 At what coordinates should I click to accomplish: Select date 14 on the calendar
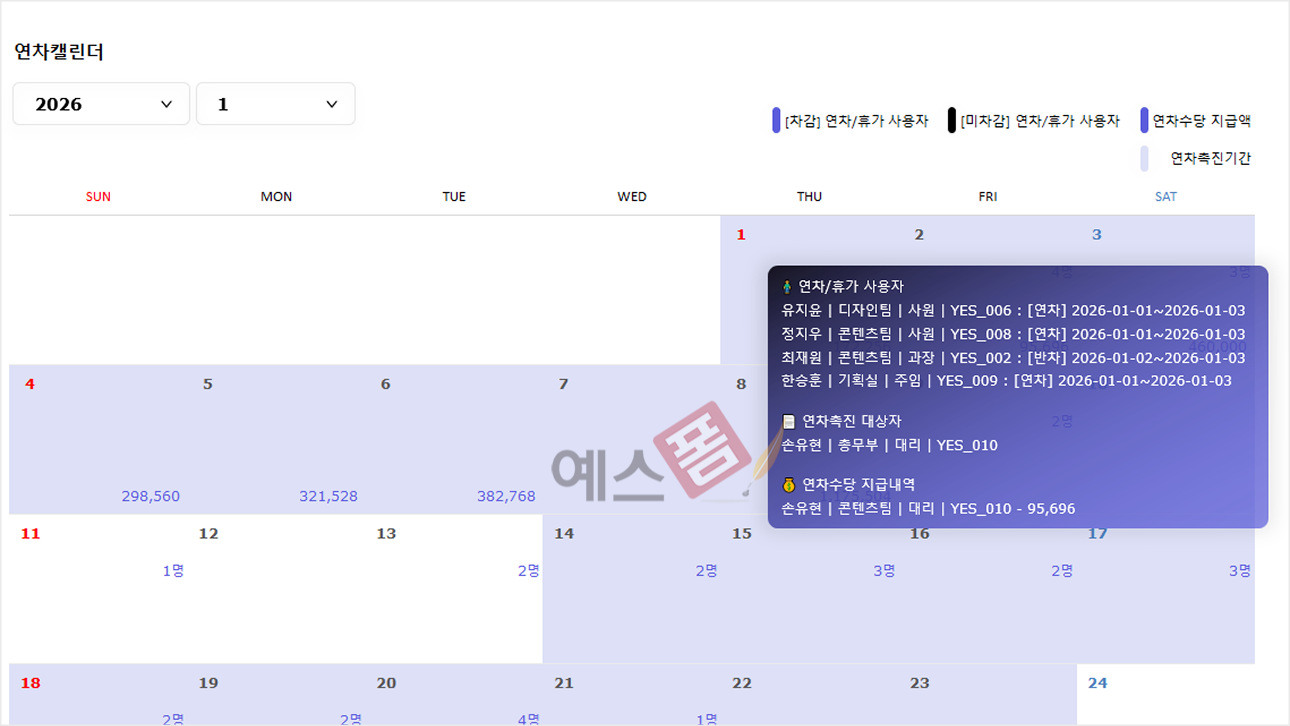(x=564, y=534)
